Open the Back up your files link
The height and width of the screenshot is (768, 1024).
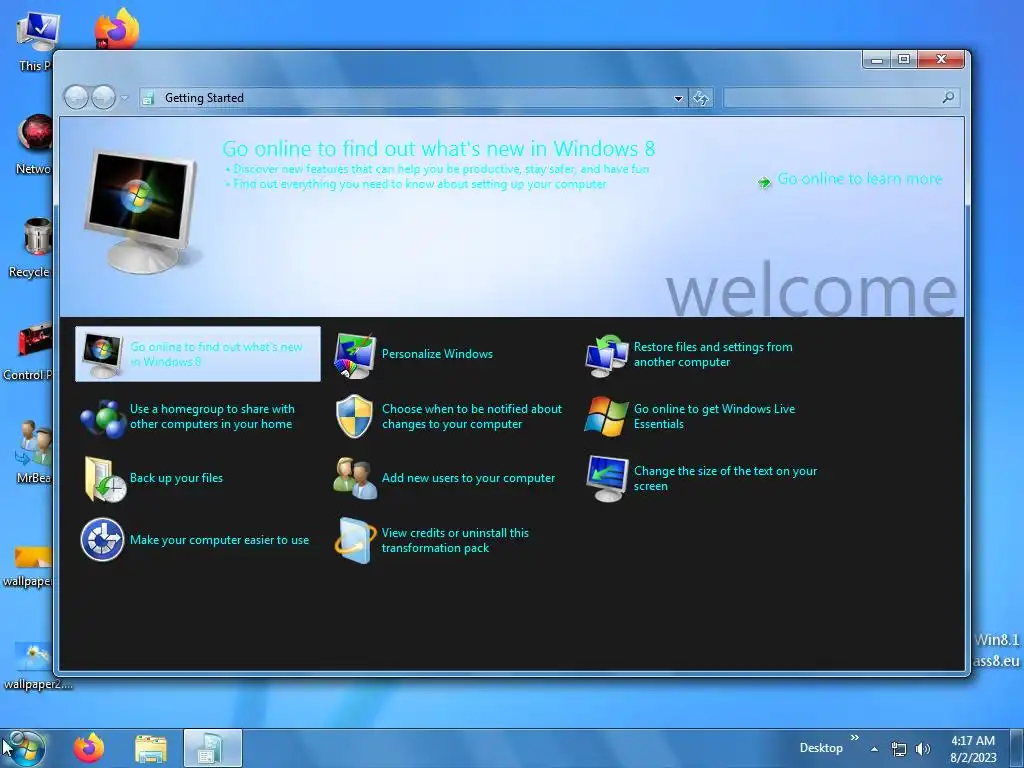(x=176, y=478)
